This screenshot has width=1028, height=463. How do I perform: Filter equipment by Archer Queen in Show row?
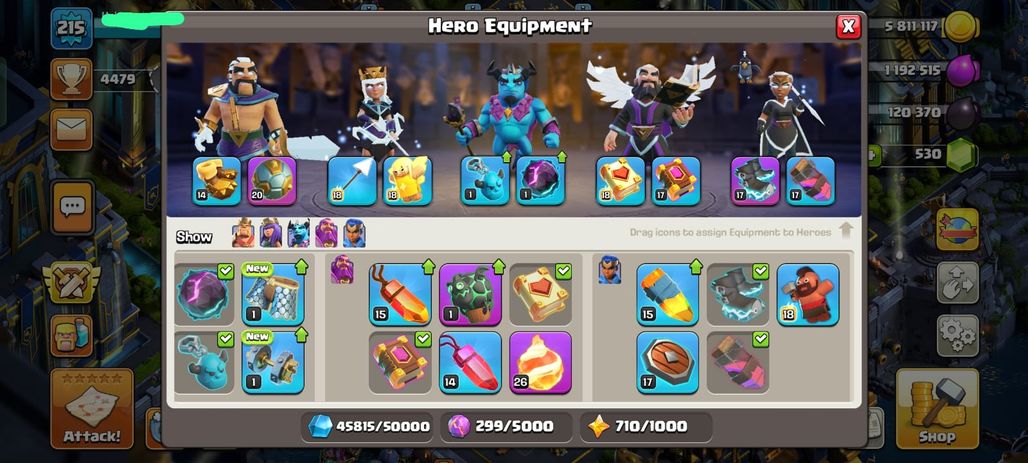coord(270,233)
